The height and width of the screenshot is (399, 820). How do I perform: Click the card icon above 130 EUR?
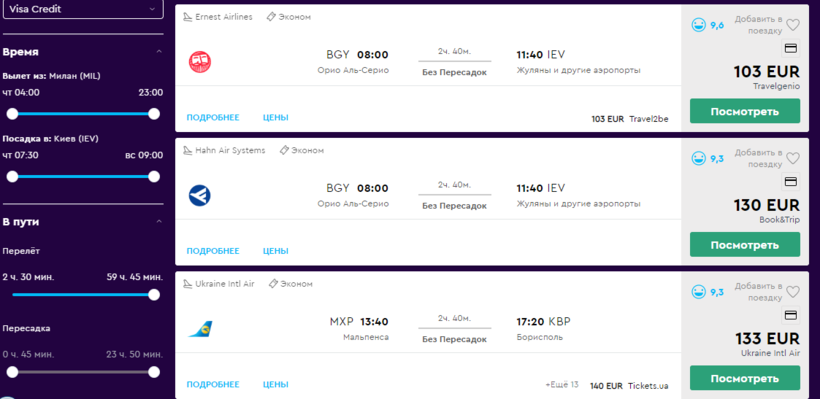(791, 182)
